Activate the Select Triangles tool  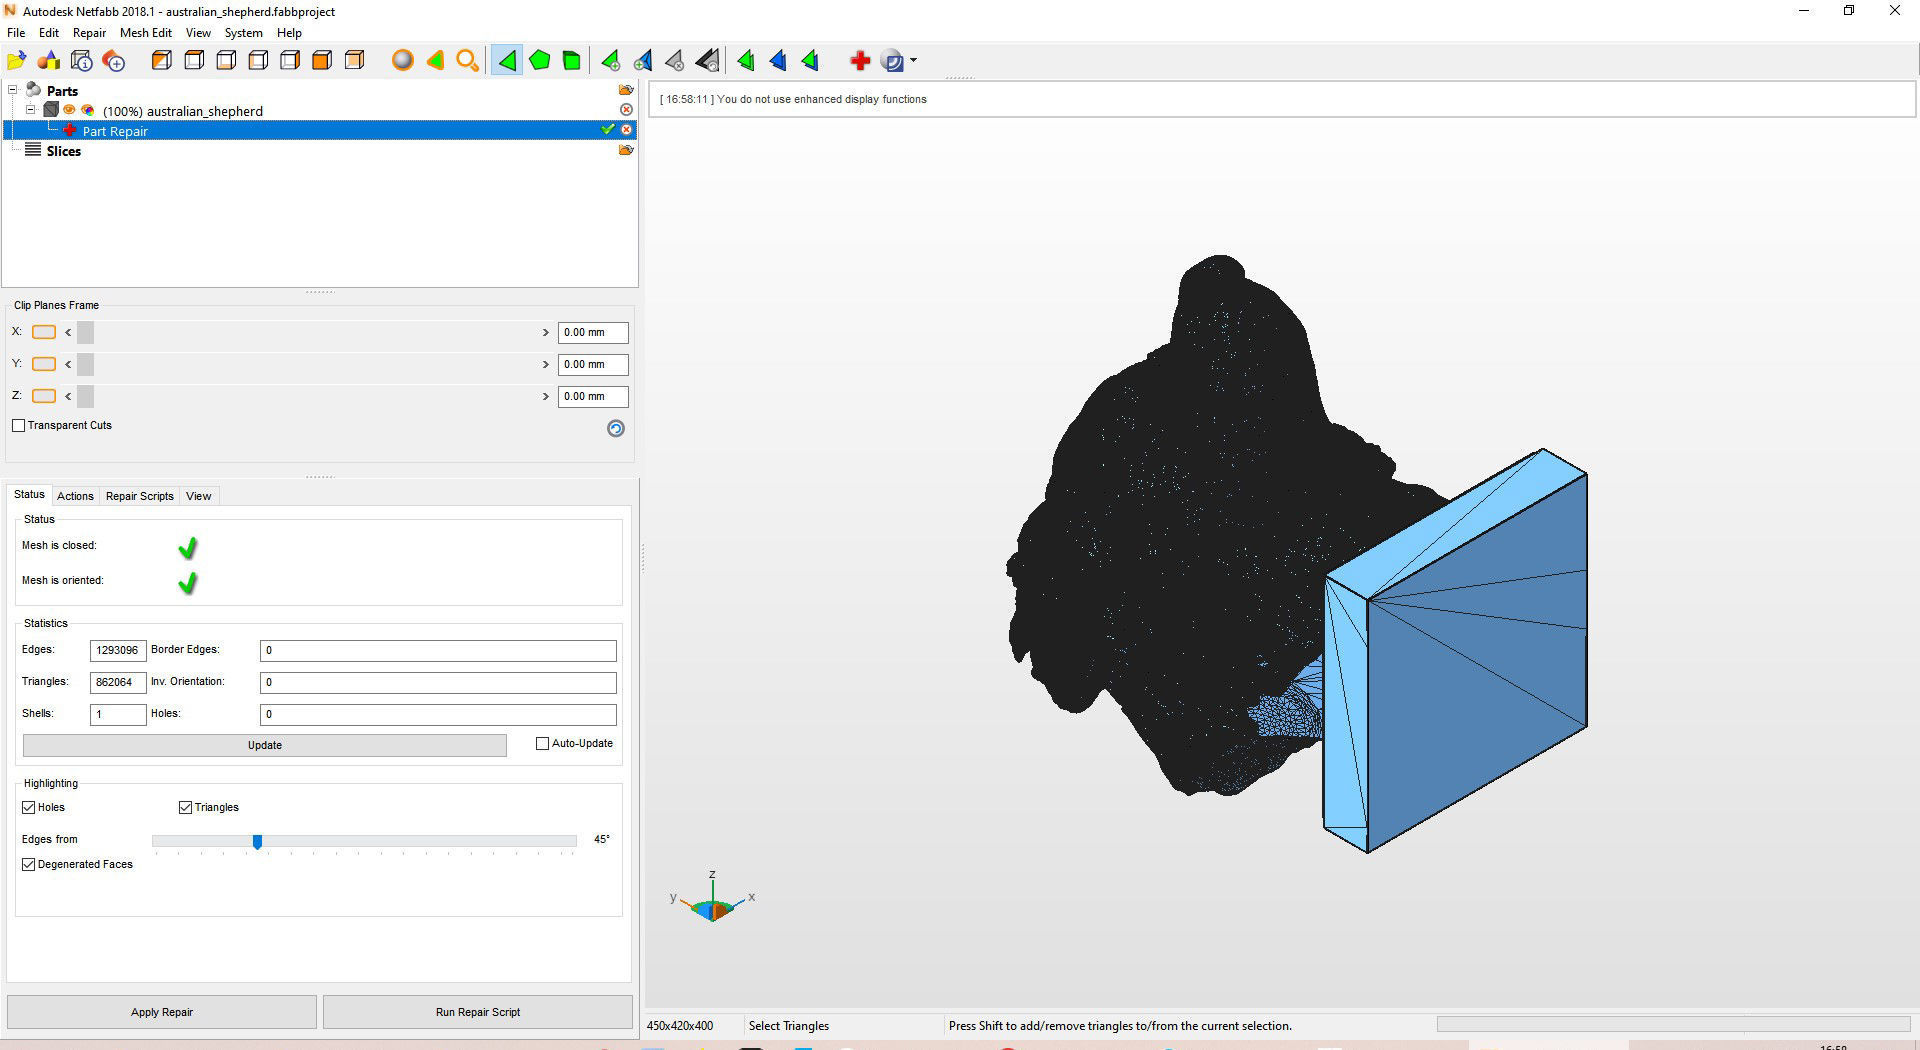507,61
